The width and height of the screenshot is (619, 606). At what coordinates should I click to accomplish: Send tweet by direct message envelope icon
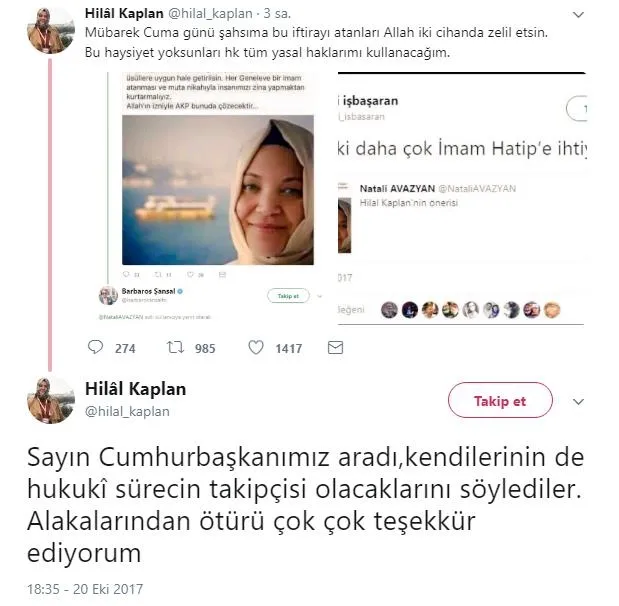[336, 347]
